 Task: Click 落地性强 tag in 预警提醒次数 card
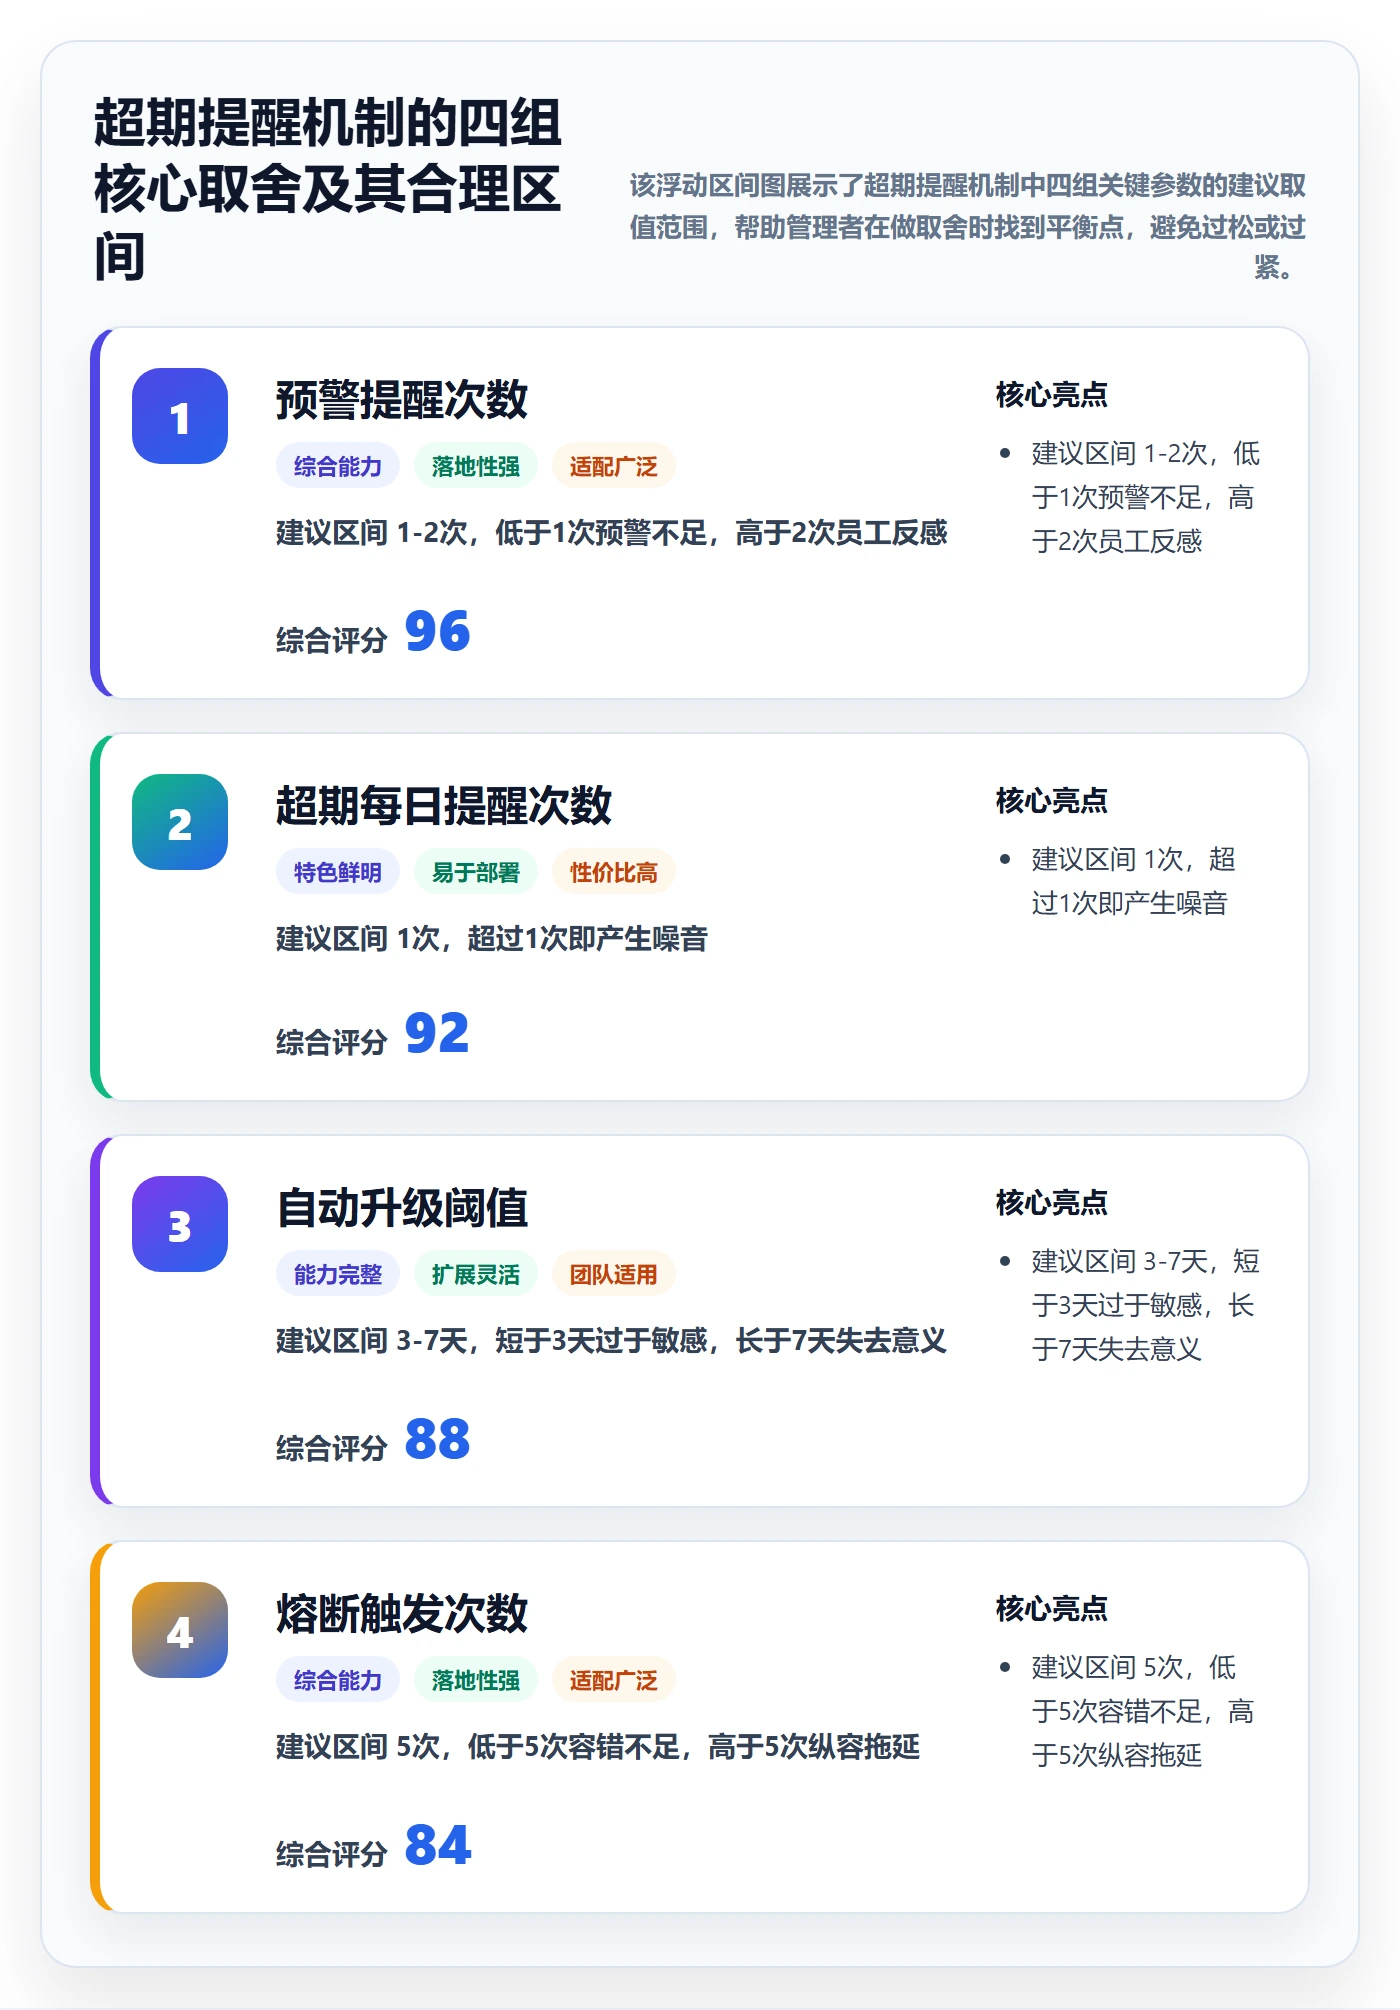[x=476, y=466]
